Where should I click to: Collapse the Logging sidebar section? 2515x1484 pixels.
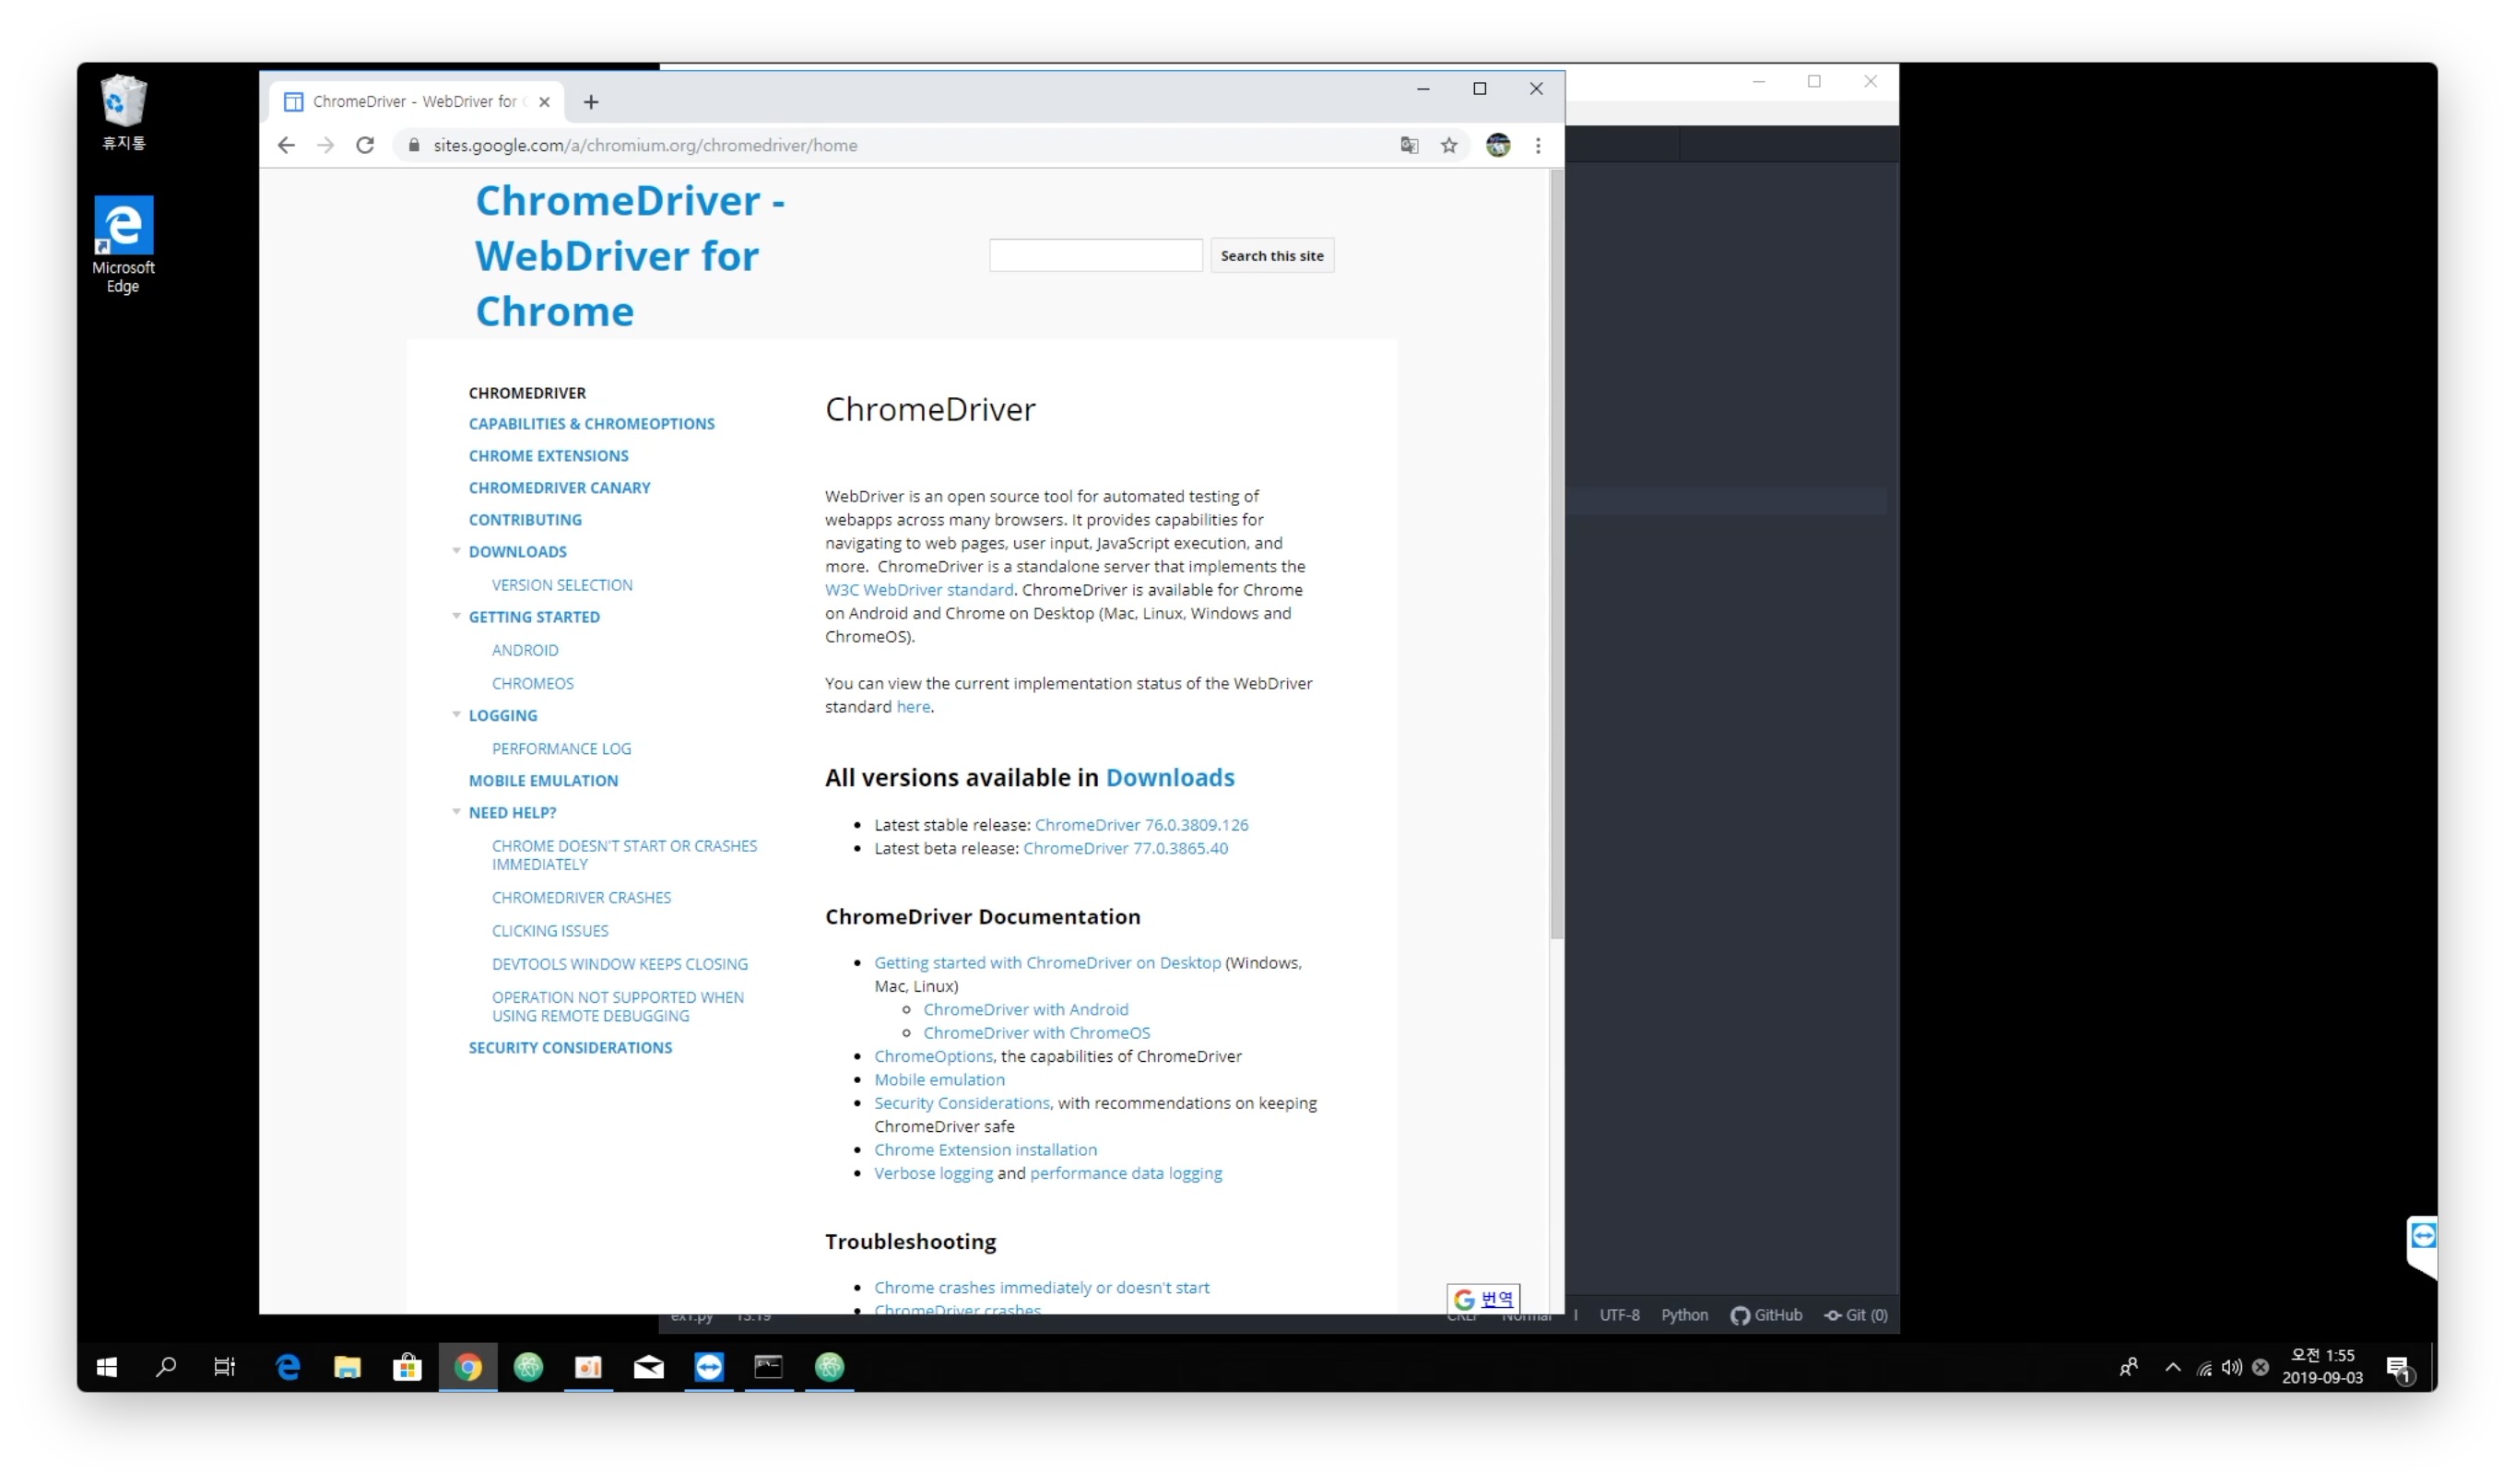click(456, 714)
